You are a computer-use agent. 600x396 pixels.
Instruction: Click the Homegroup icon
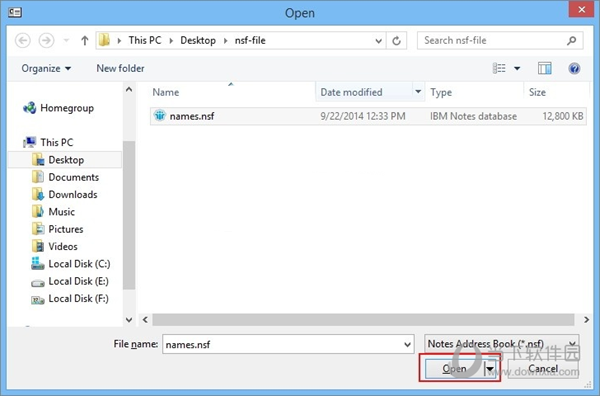point(29,108)
